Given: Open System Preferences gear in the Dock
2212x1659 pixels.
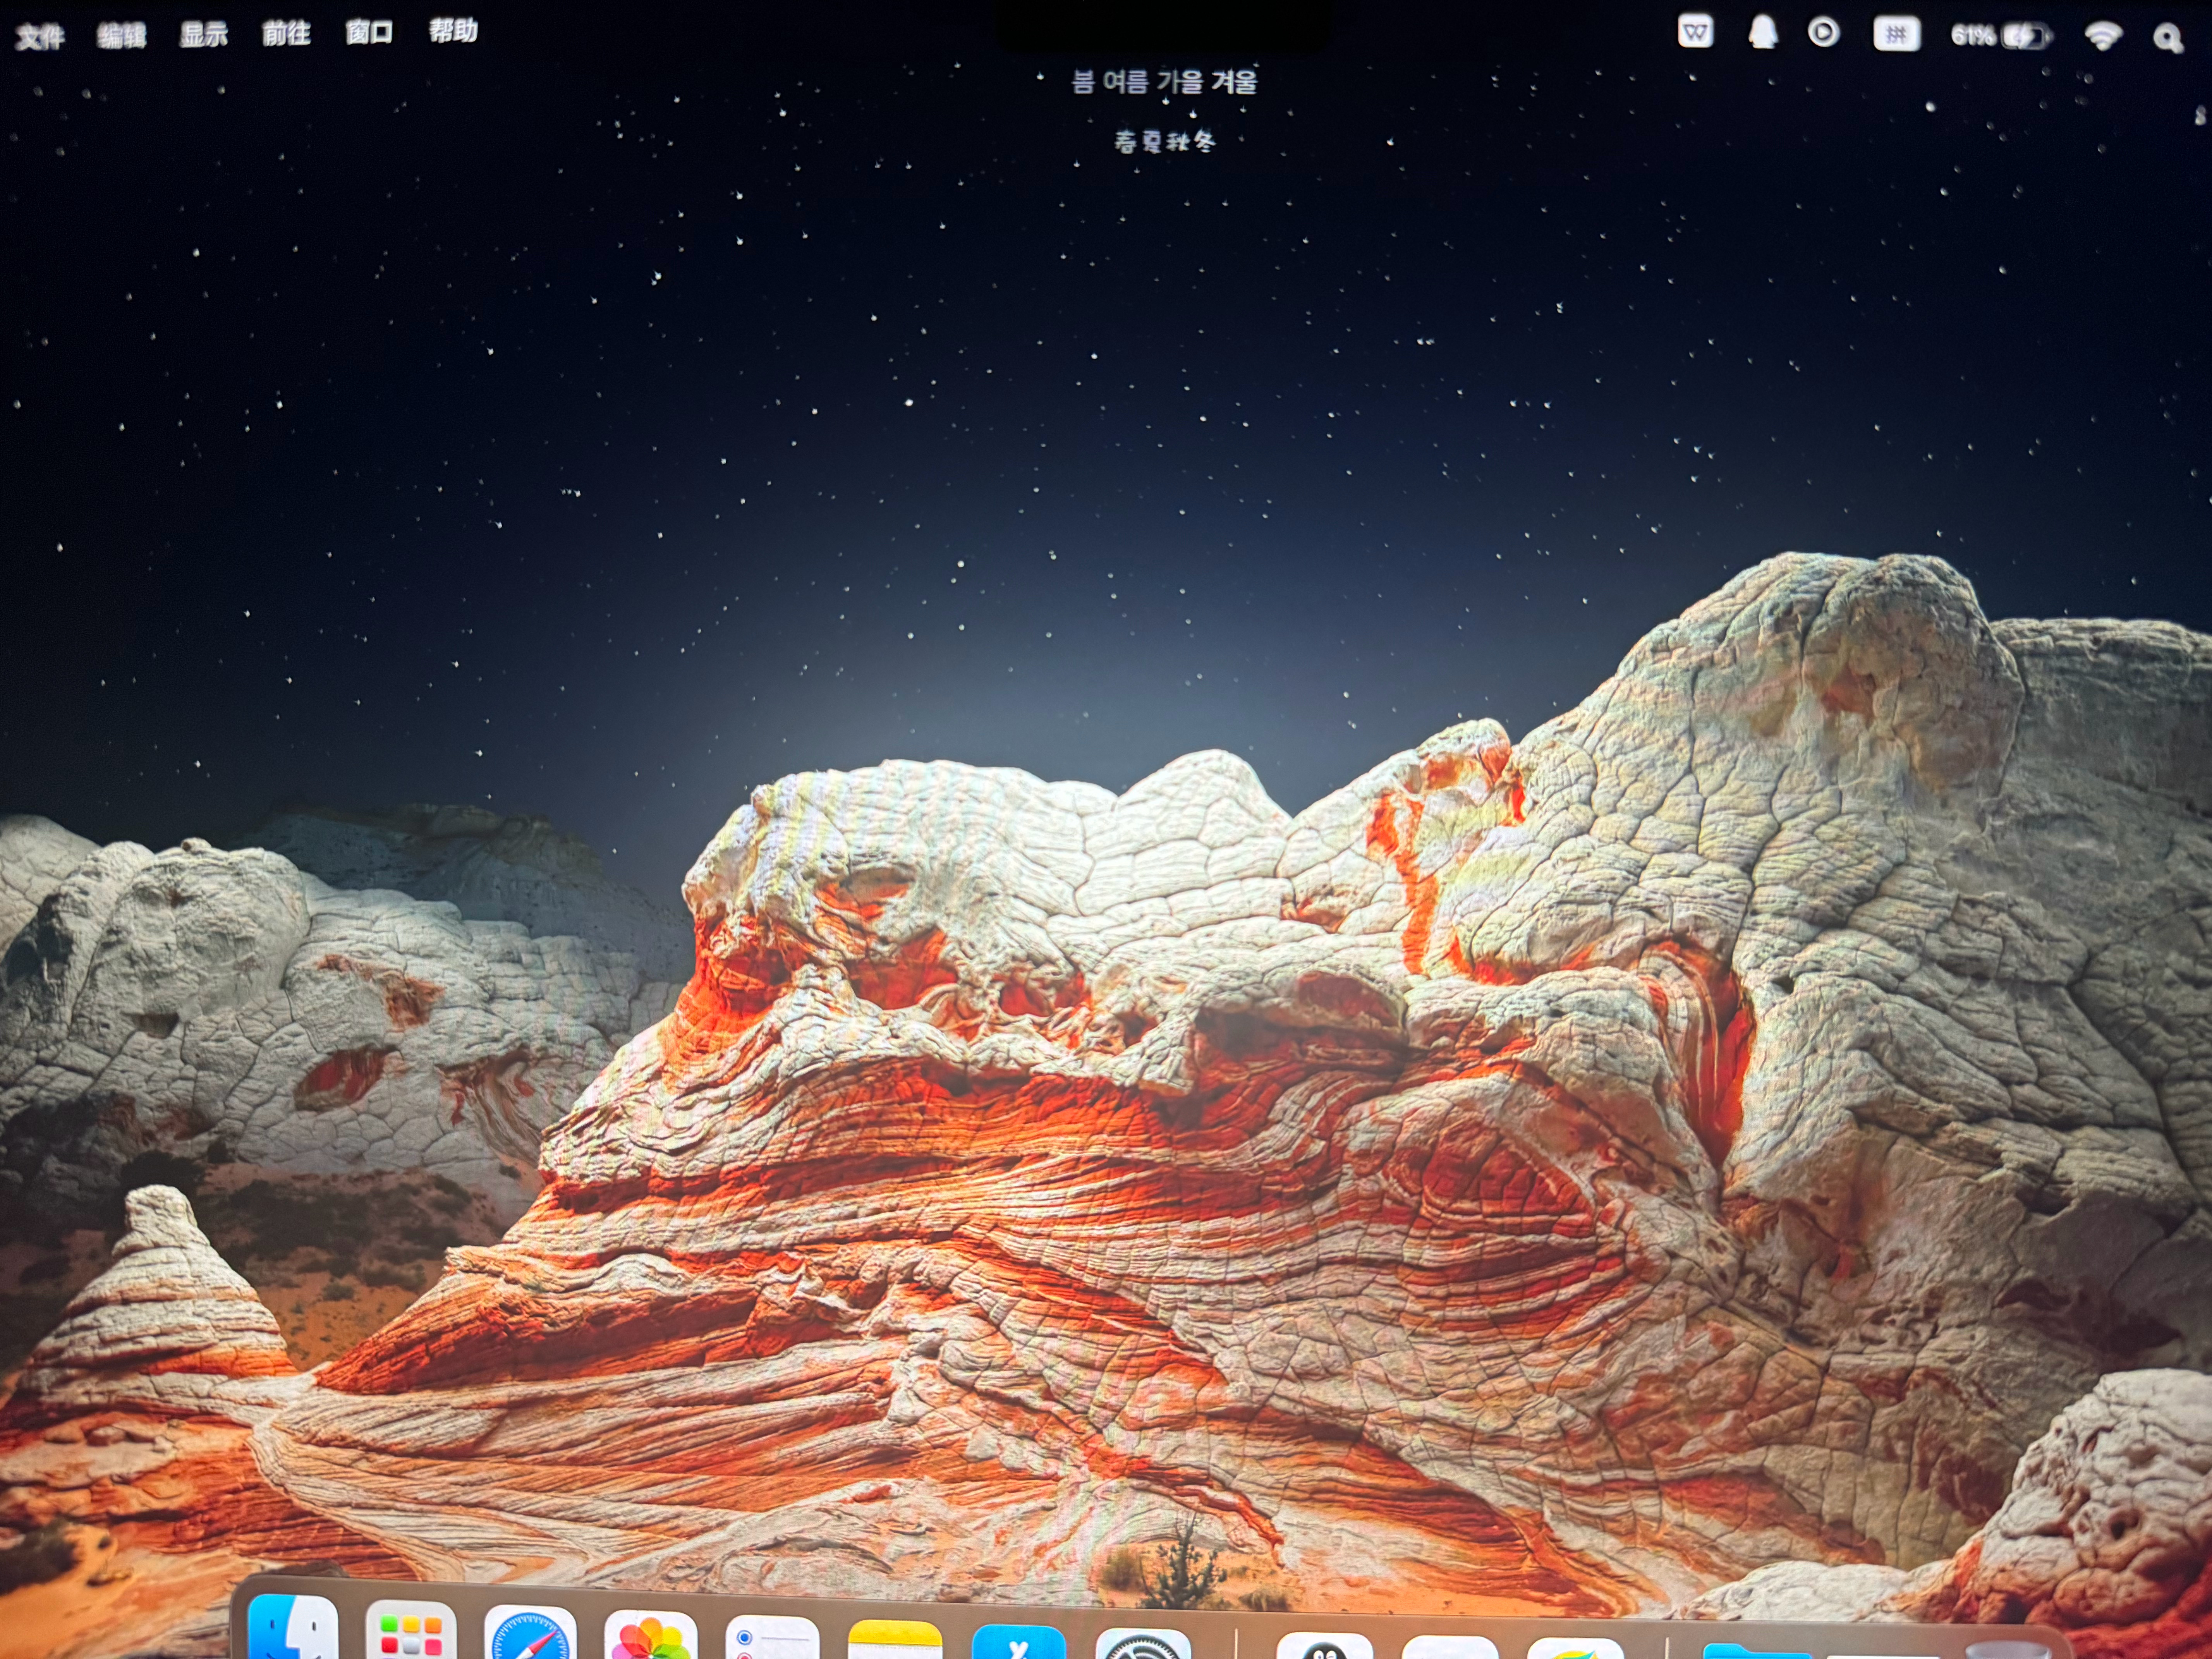Looking at the screenshot, I should [1143, 1644].
